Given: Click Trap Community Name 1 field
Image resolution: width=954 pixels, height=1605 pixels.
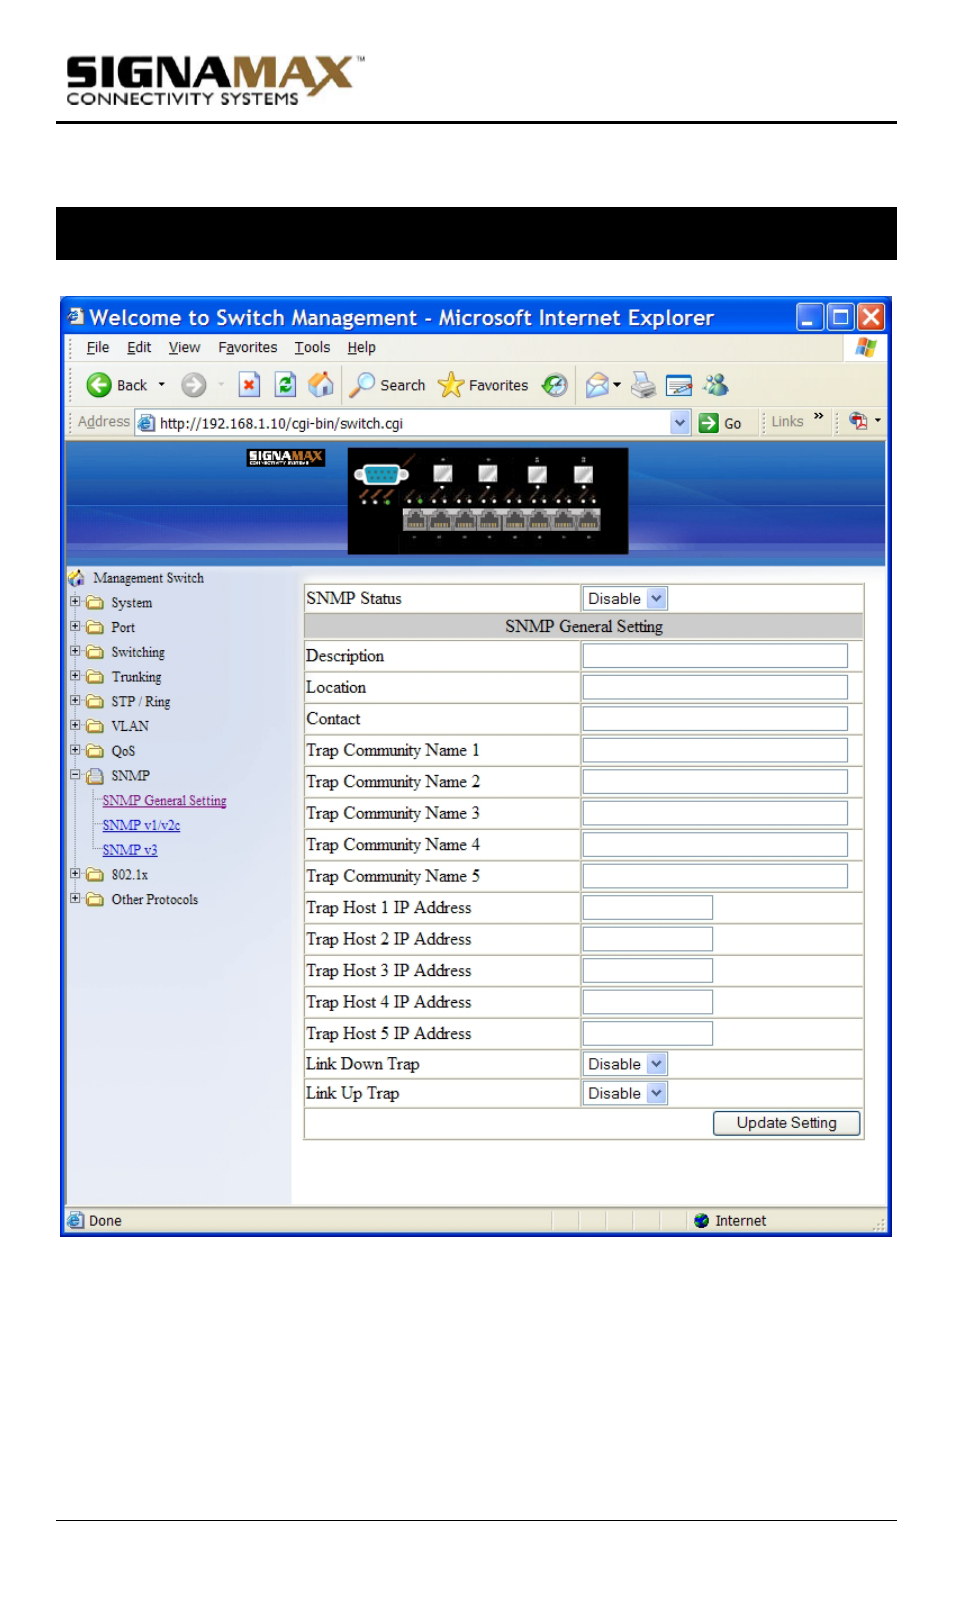Looking at the screenshot, I should [715, 751].
